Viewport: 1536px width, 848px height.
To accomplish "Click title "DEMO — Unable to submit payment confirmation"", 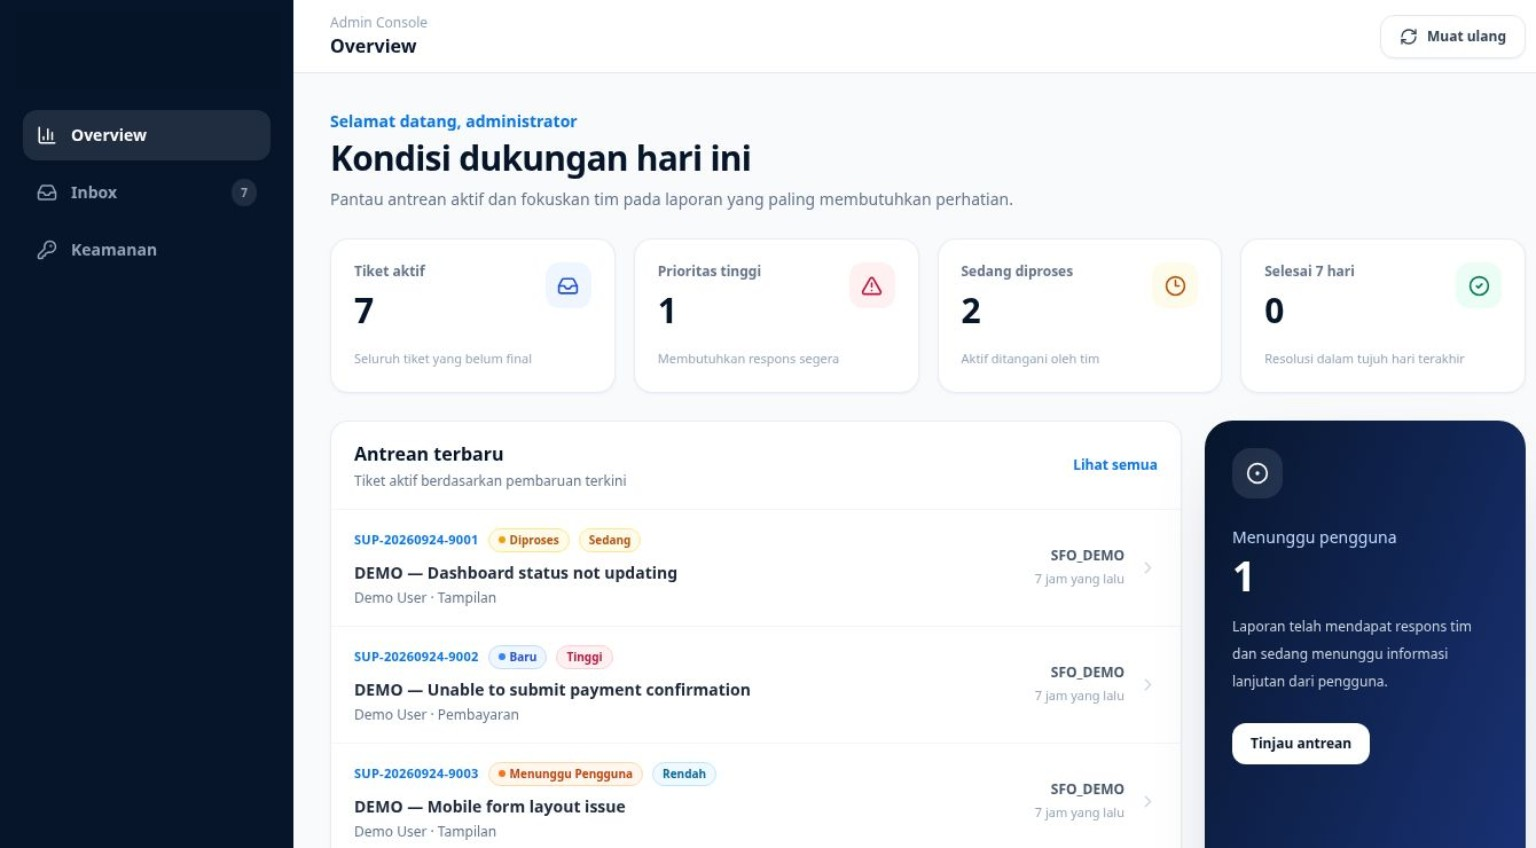I will coord(552,690).
